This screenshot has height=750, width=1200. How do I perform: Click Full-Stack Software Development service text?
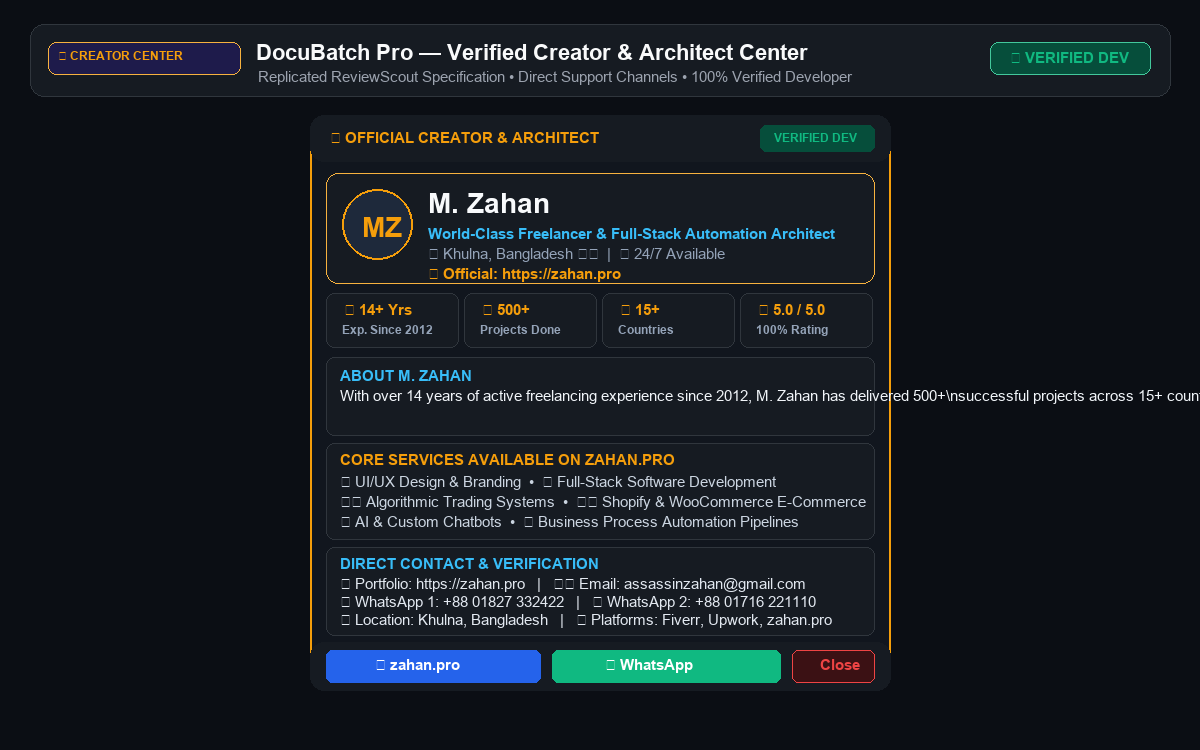[x=659, y=482]
